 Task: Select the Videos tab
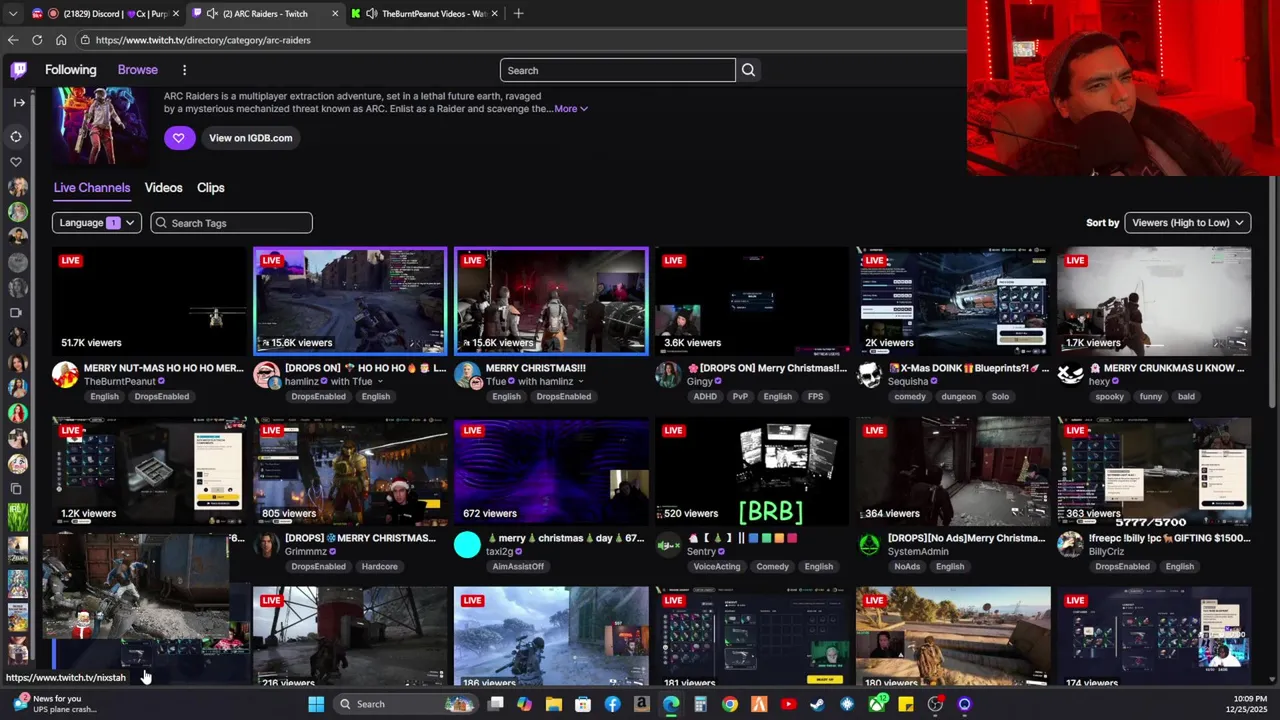163,188
